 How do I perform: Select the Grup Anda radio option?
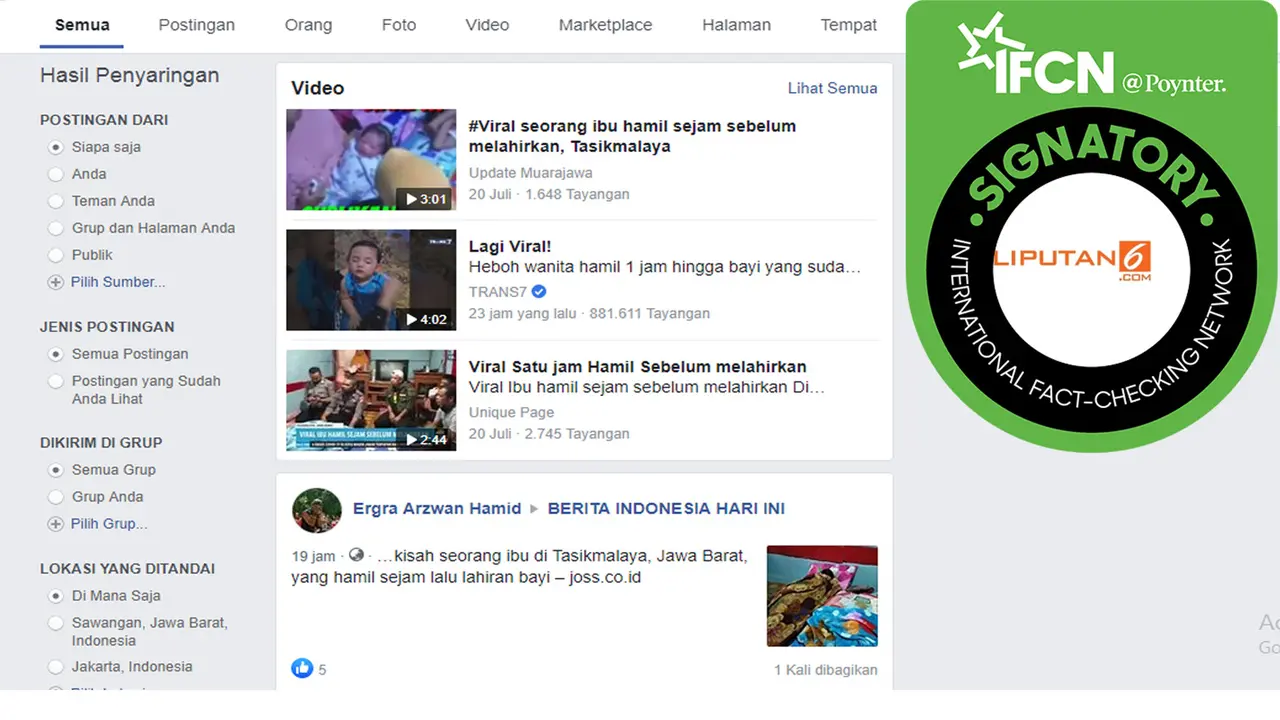pos(56,497)
